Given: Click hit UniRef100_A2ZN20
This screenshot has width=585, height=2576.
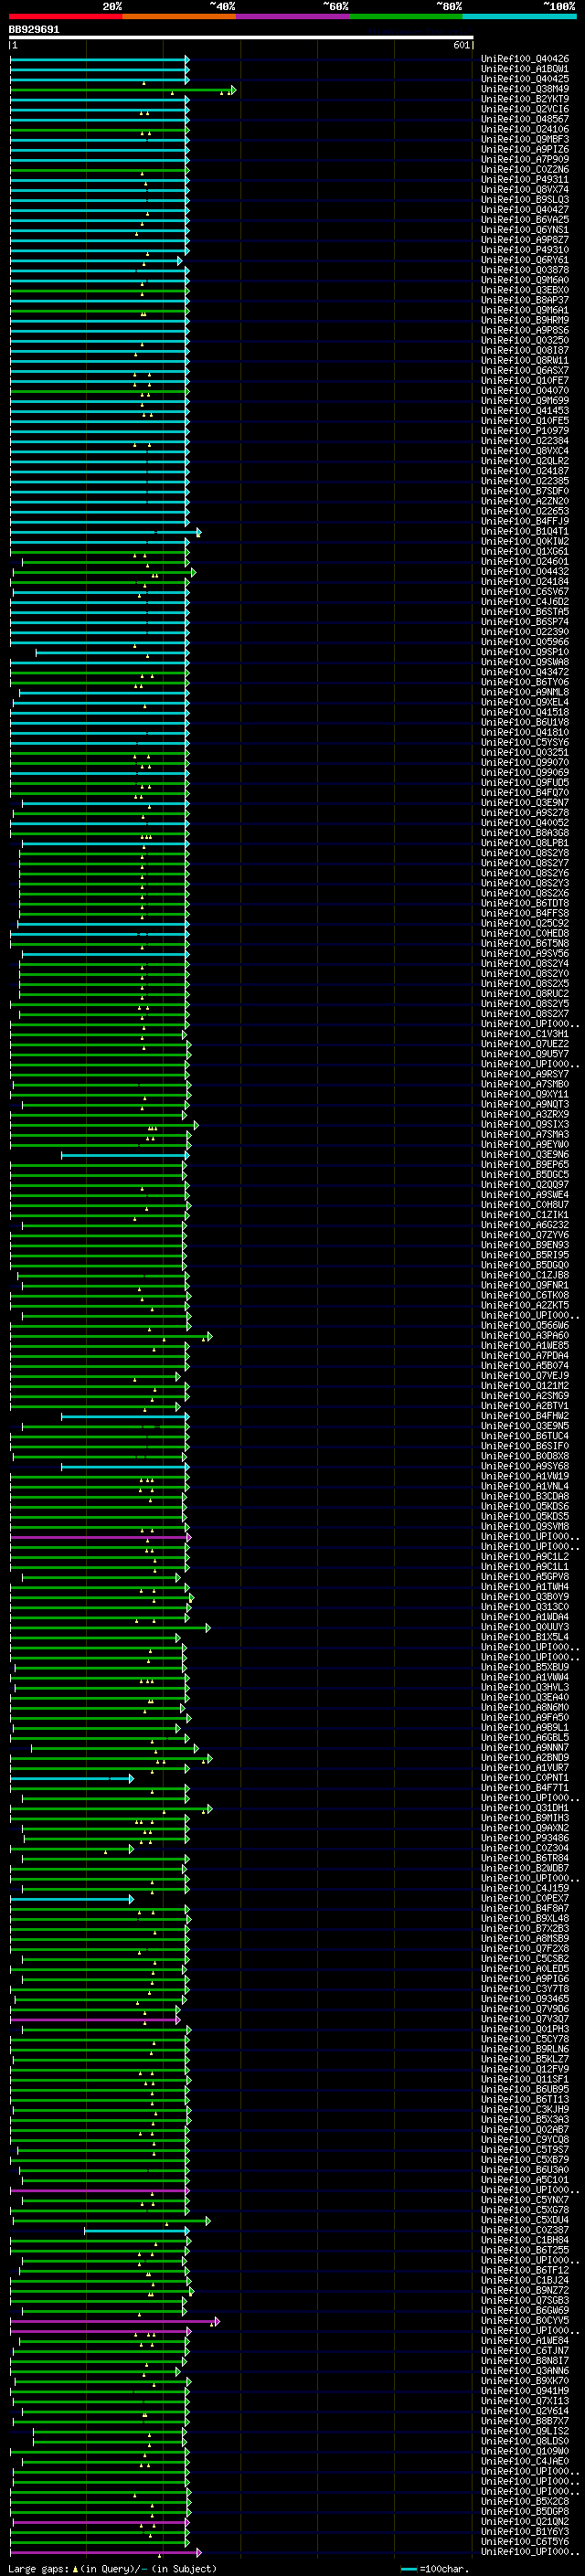Looking at the screenshot, I should click(525, 501).
